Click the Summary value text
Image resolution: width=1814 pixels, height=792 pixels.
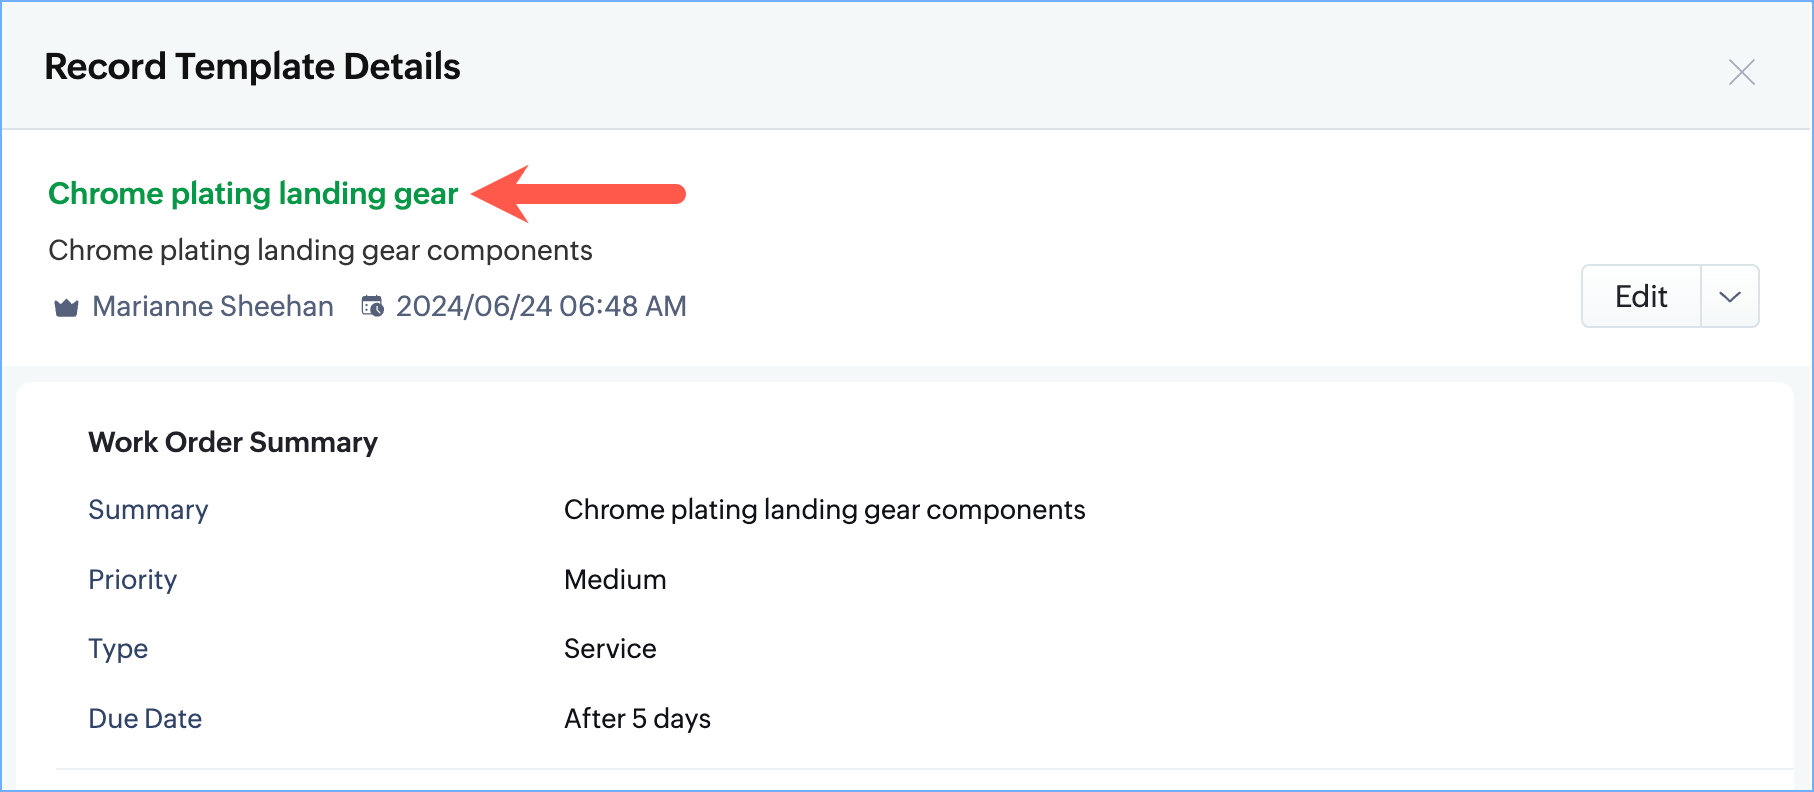click(824, 510)
